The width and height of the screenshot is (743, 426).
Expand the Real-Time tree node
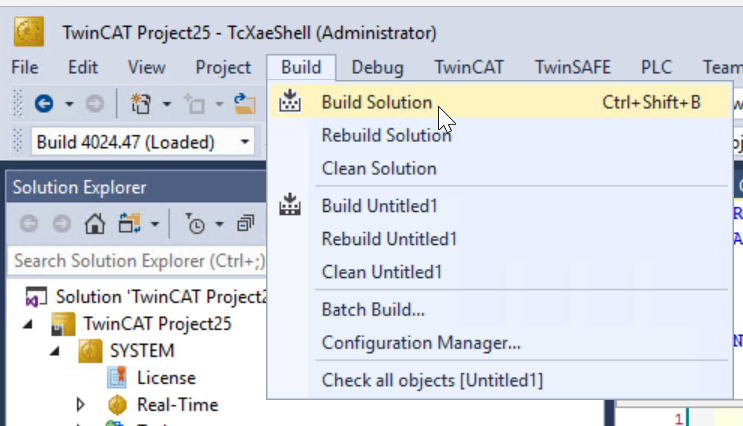(80, 405)
